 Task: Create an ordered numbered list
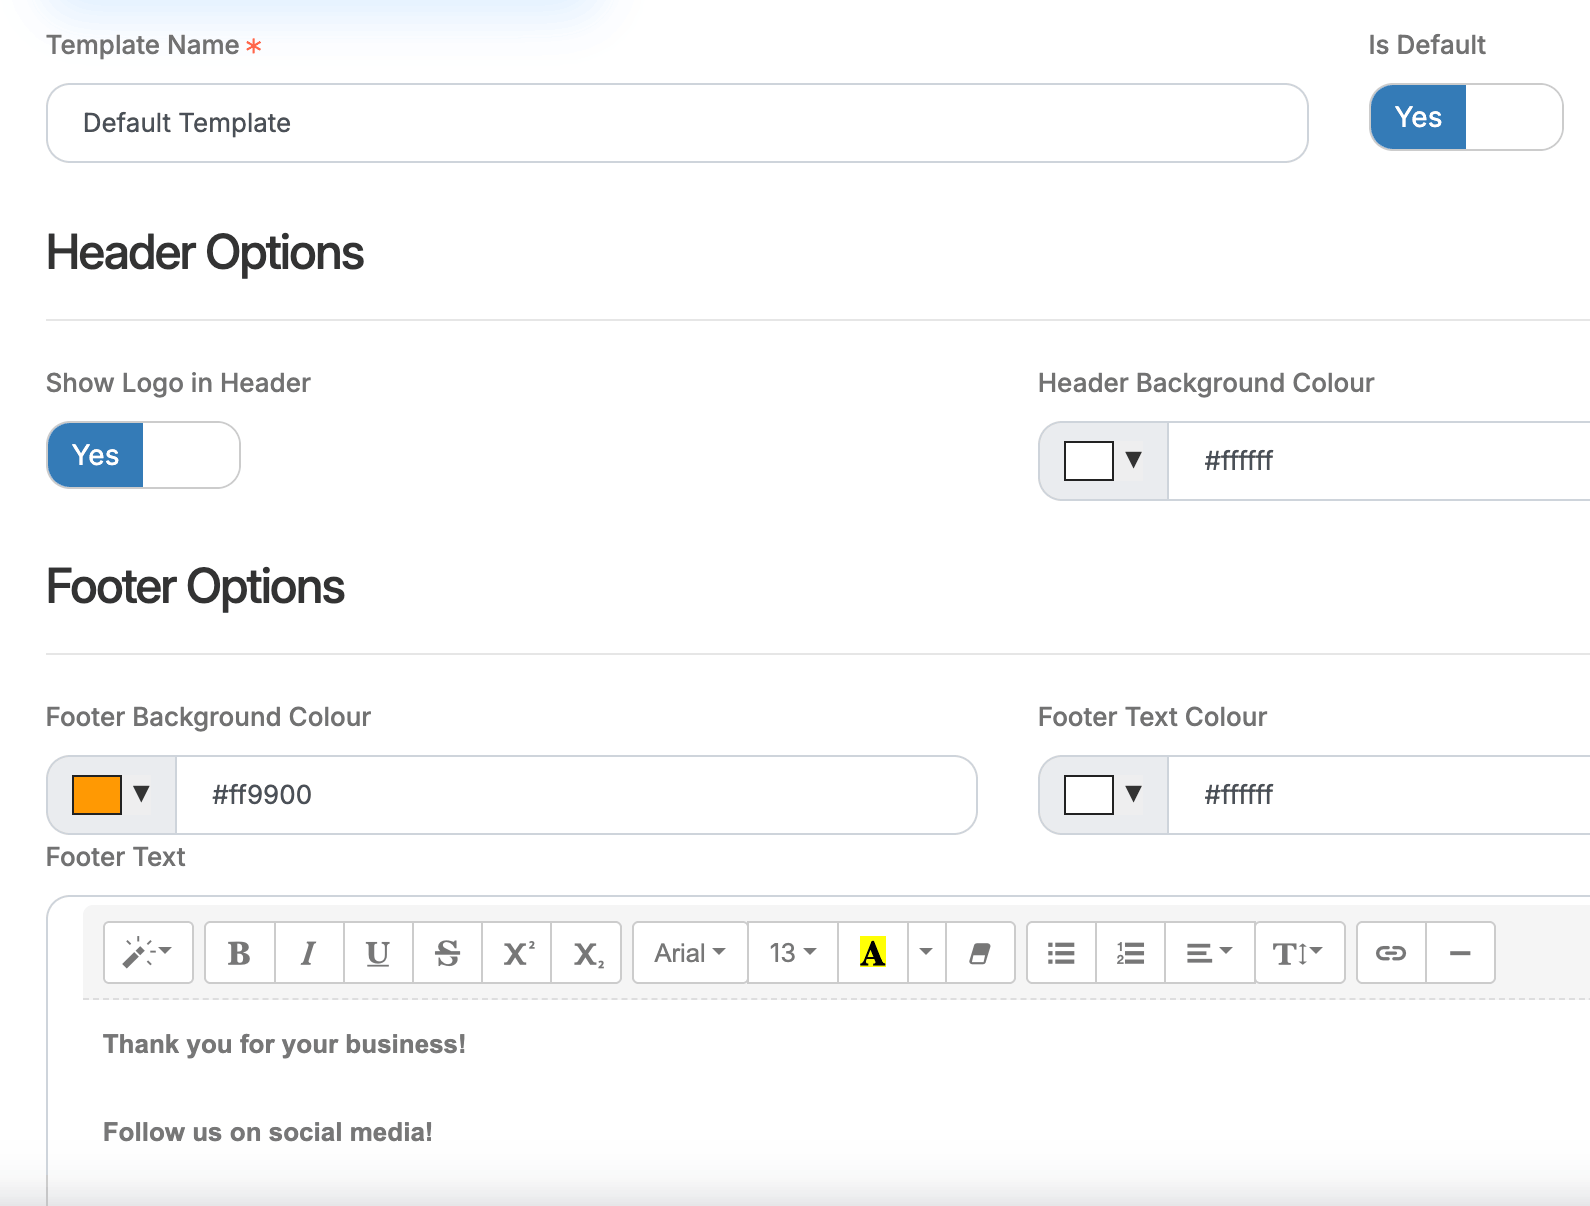point(1130,953)
